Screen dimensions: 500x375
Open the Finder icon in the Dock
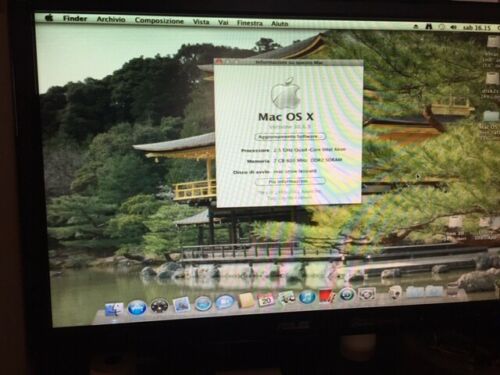click(114, 310)
